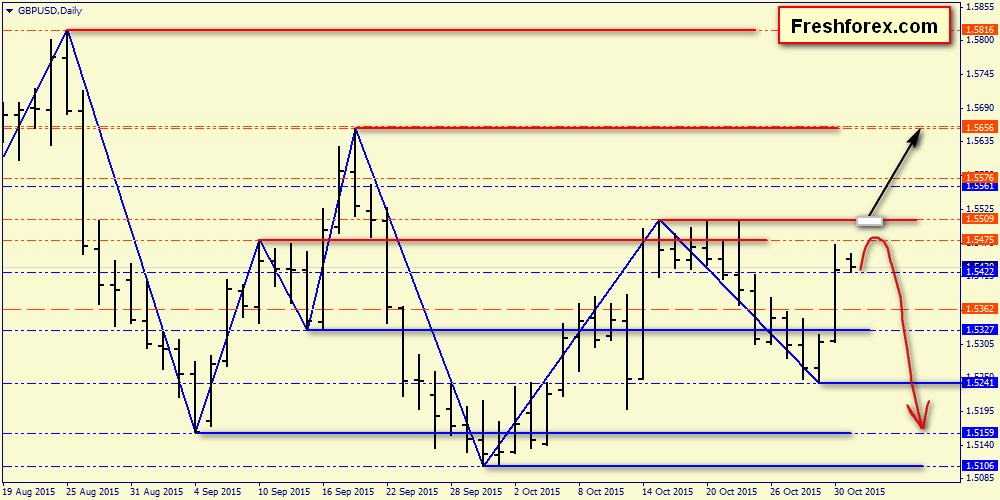Image resolution: width=1000 pixels, height=500 pixels.
Task: Click the 1.5305 axis value
Action: click(x=980, y=344)
